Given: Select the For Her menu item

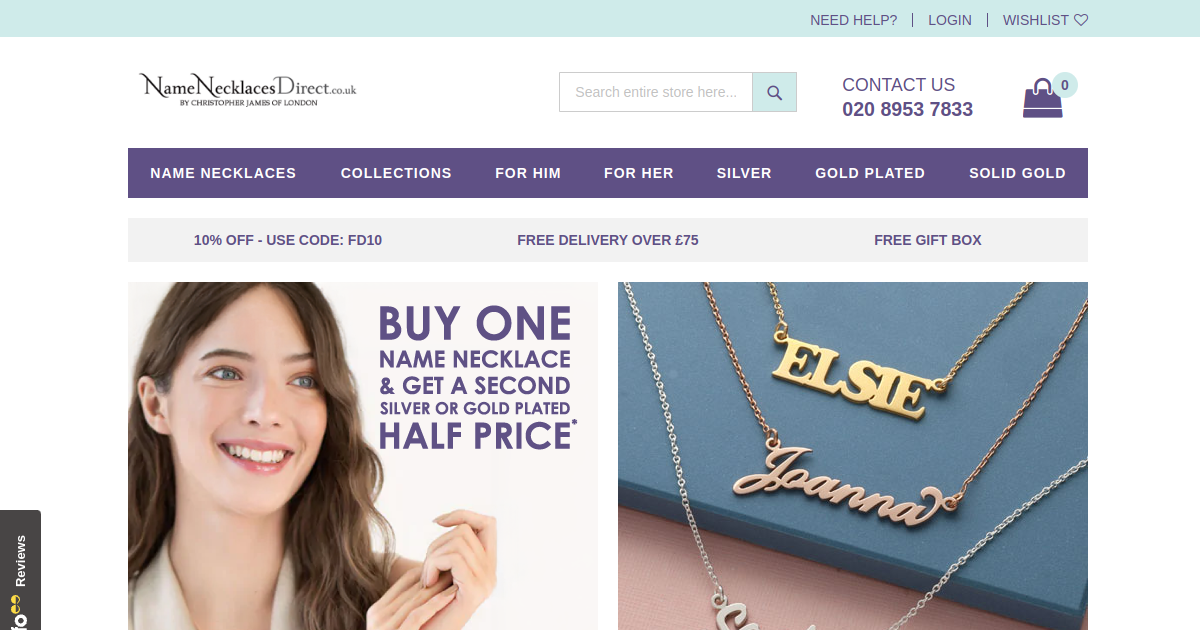Looking at the screenshot, I should [x=639, y=173].
